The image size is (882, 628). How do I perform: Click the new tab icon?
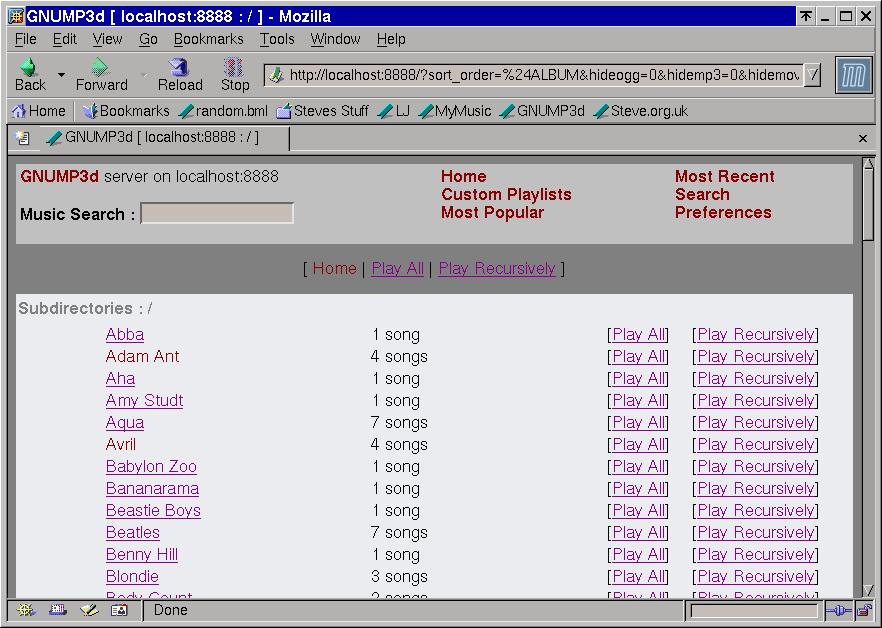coord(22,138)
